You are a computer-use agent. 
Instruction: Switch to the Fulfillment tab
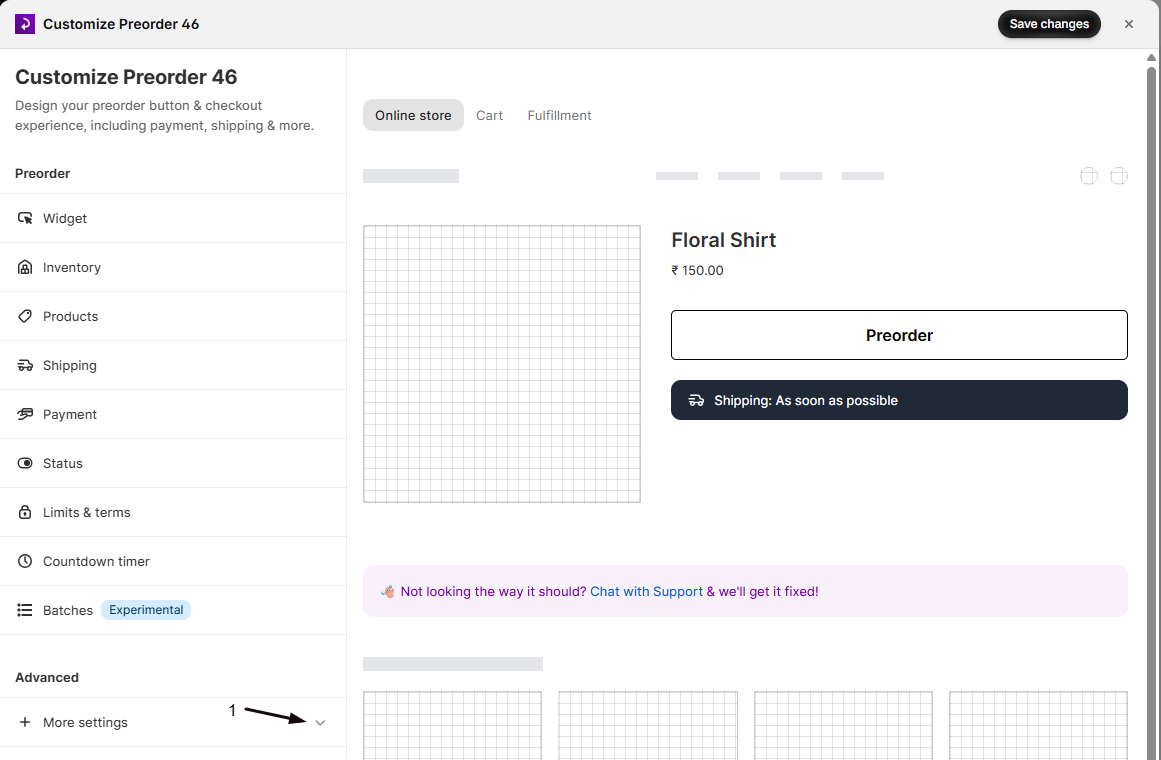(559, 115)
